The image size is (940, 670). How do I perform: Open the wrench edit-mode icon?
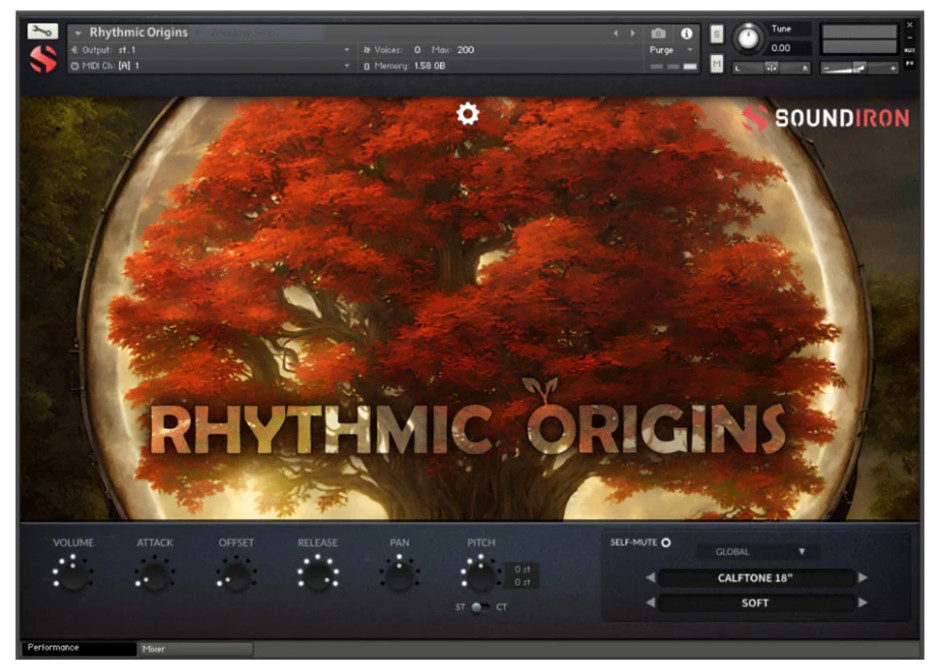(x=43, y=31)
